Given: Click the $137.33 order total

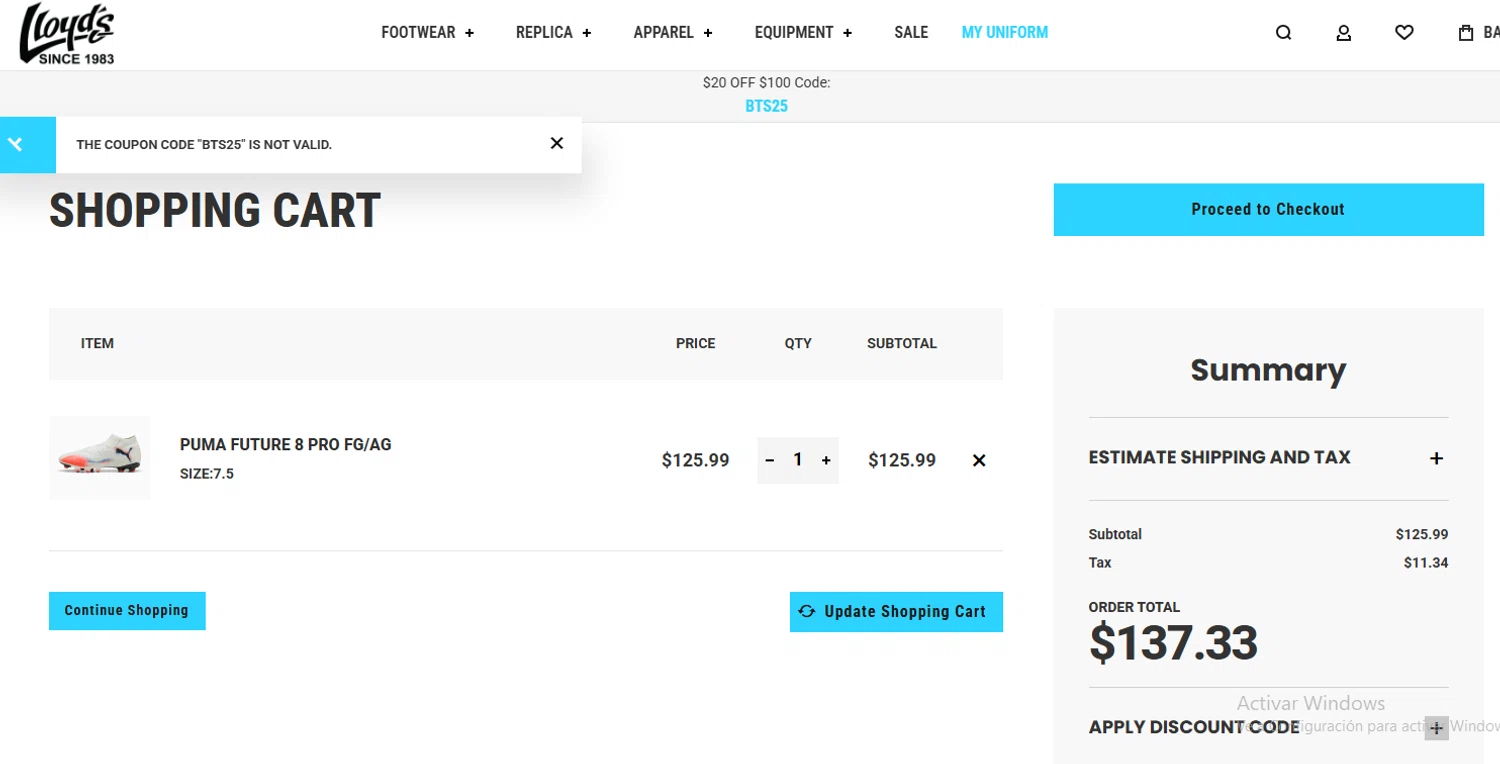Looking at the screenshot, I should pos(1173,643).
